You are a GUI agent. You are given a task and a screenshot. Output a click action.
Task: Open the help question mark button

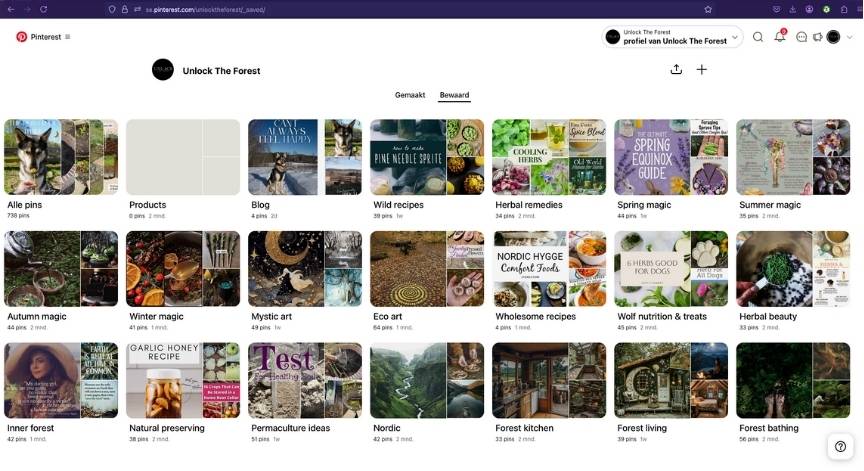click(840, 447)
